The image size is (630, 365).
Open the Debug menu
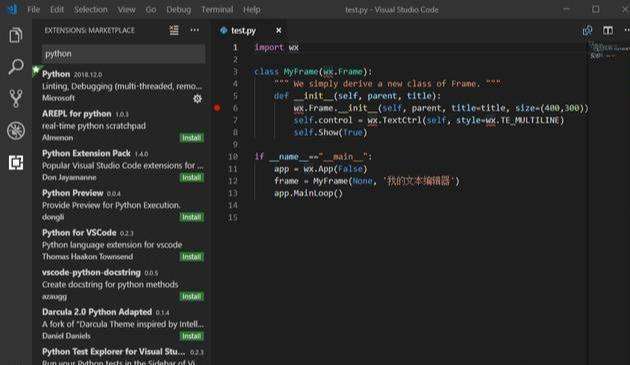178,10
